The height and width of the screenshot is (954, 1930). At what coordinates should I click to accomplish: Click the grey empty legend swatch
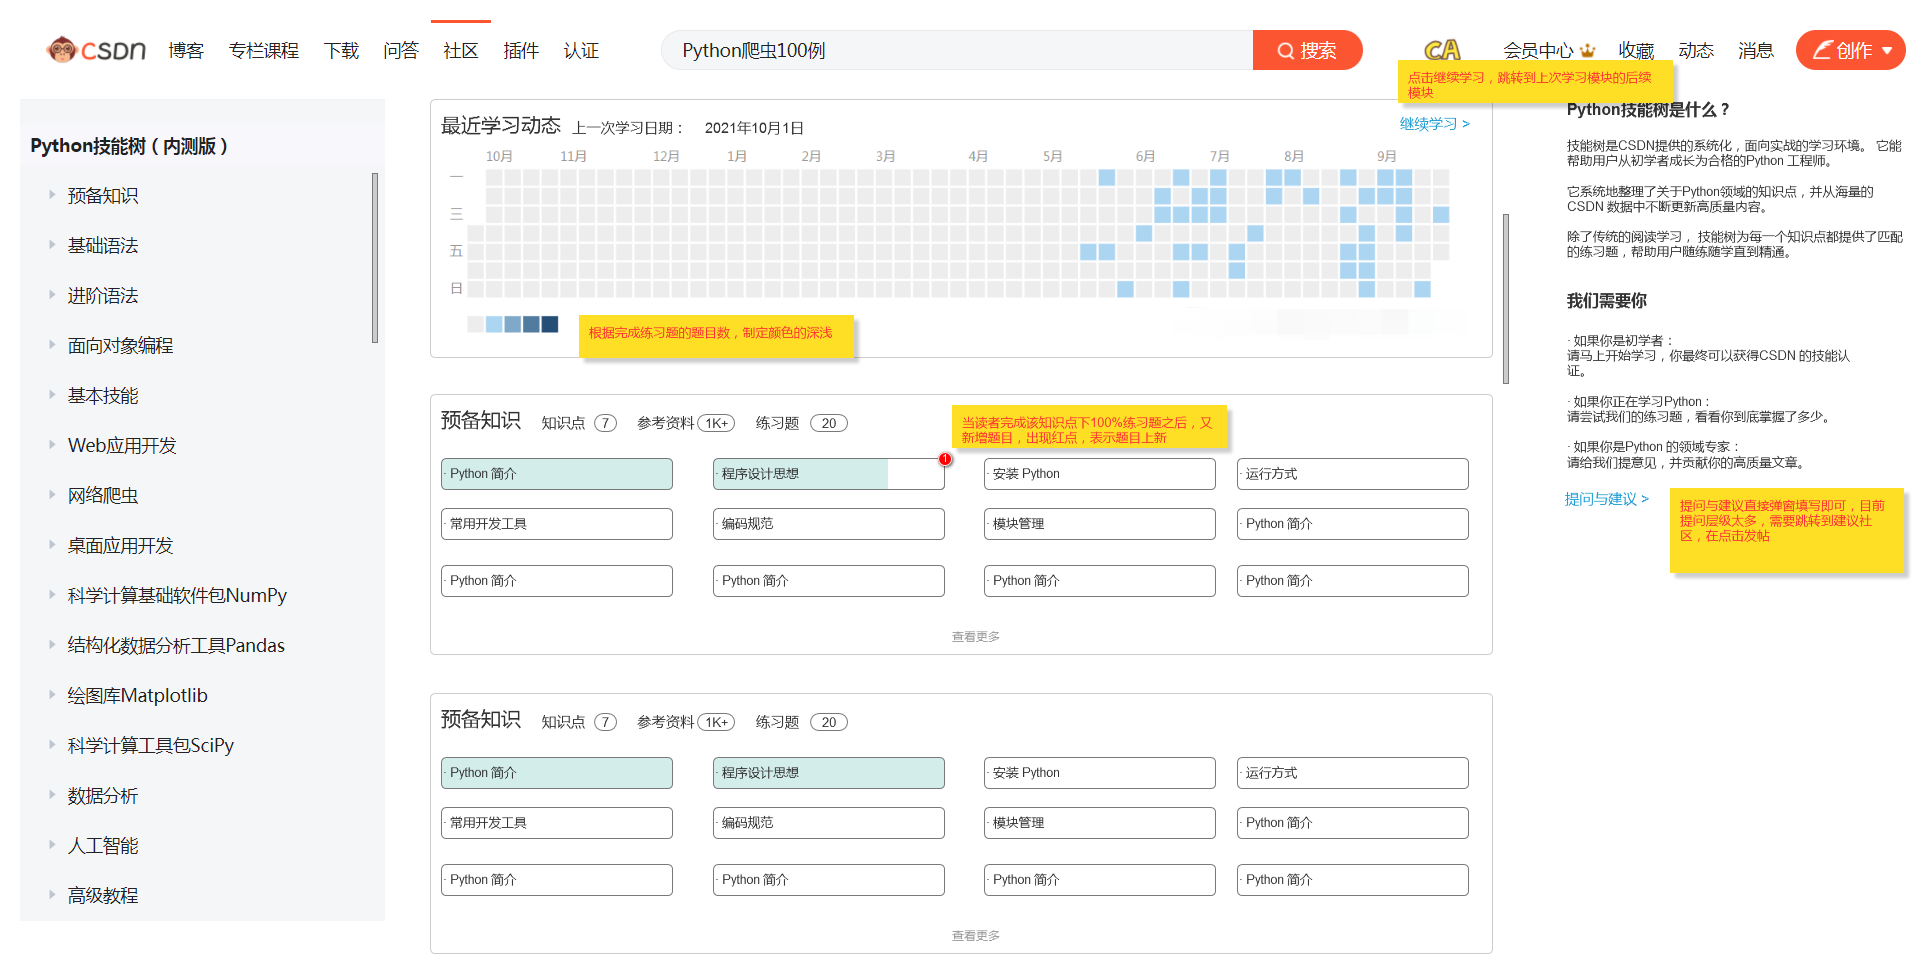[475, 324]
